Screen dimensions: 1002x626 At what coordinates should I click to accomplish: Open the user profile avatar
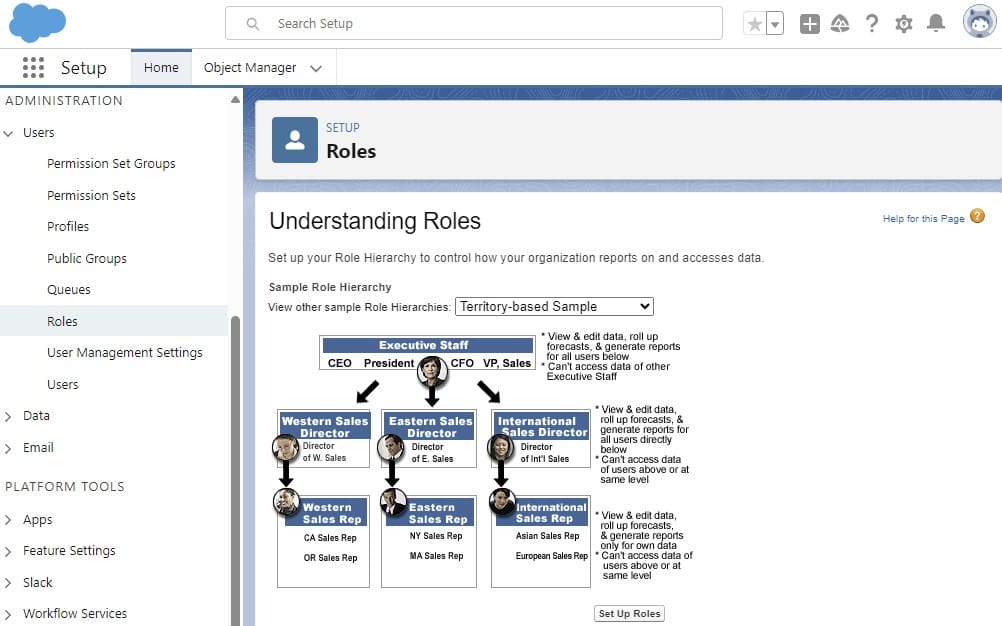[980, 22]
